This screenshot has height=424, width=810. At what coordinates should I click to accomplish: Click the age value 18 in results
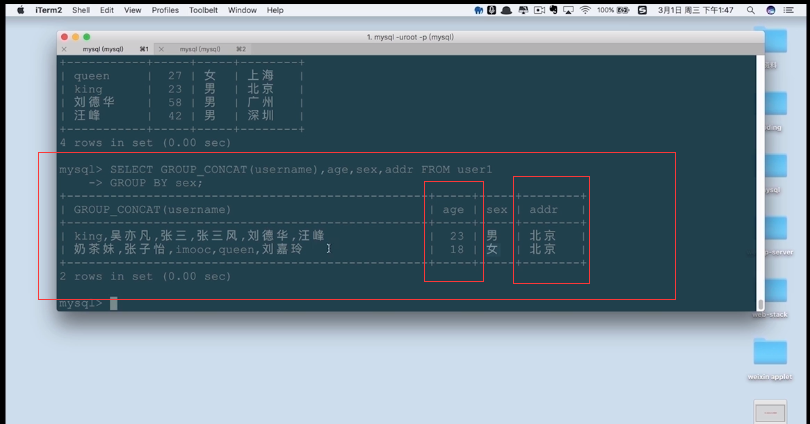pos(457,249)
